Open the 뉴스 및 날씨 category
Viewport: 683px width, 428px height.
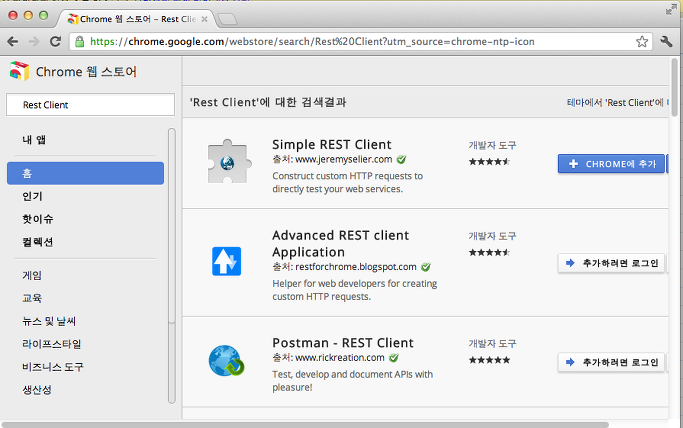(49, 321)
